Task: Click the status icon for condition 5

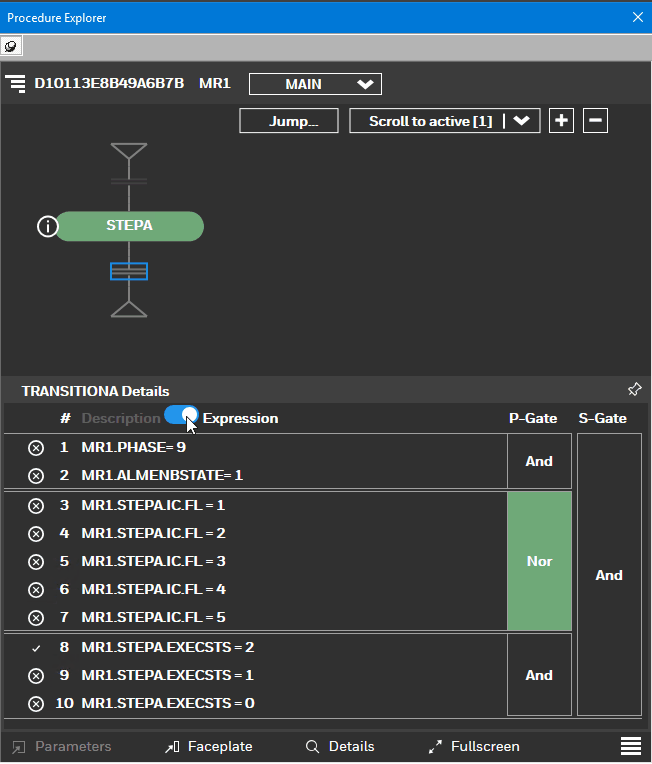Action: point(36,562)
